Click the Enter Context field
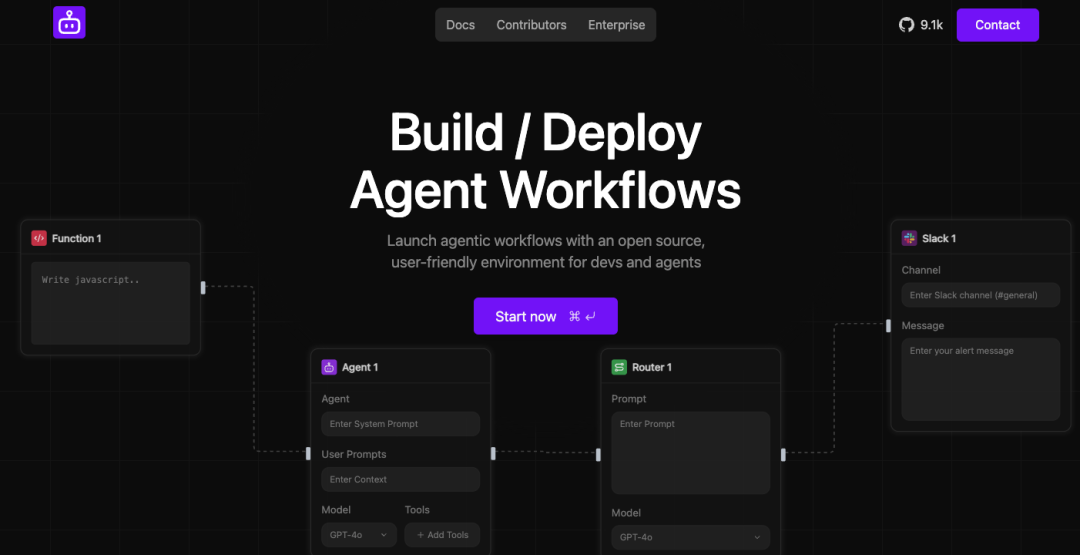This screenshot has height=555, width=1080. point(400,479)
